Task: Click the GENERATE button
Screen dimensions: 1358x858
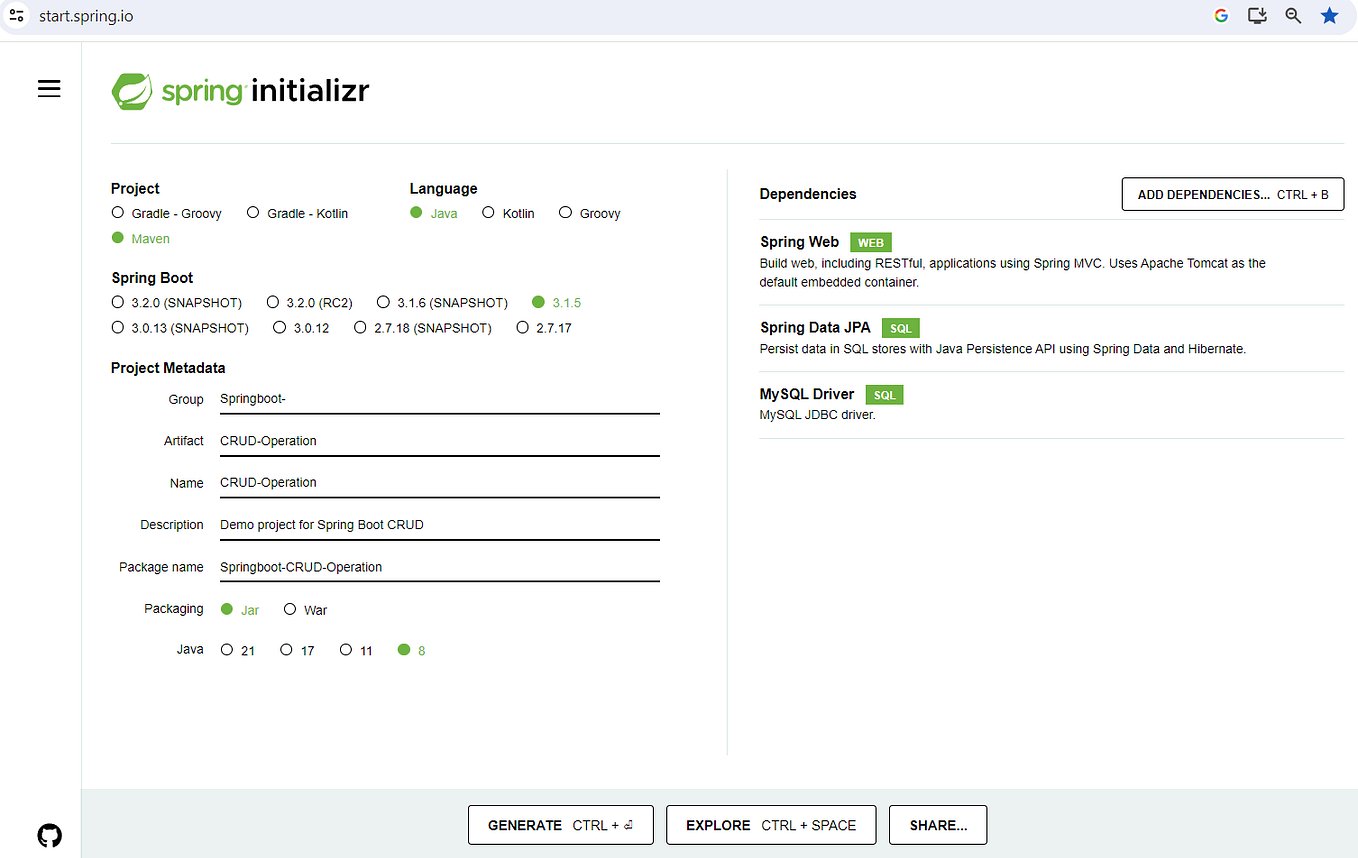Action: pyautogui.click(x=560, y=824)
